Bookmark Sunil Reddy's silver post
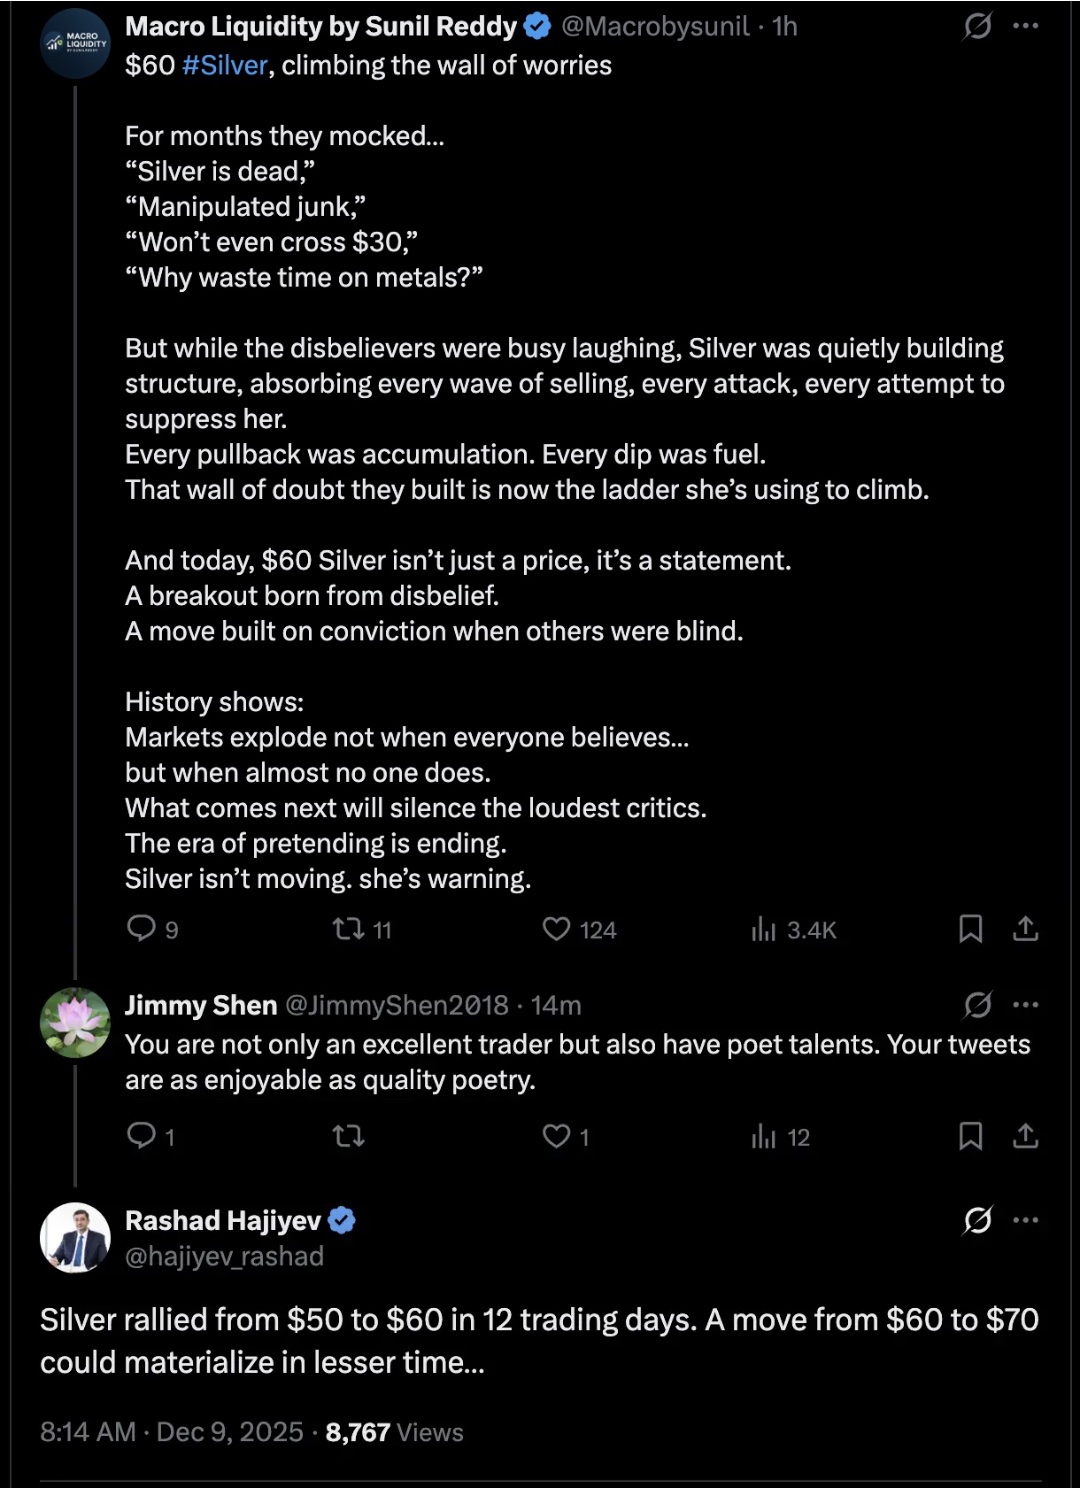 pos(970,929)
